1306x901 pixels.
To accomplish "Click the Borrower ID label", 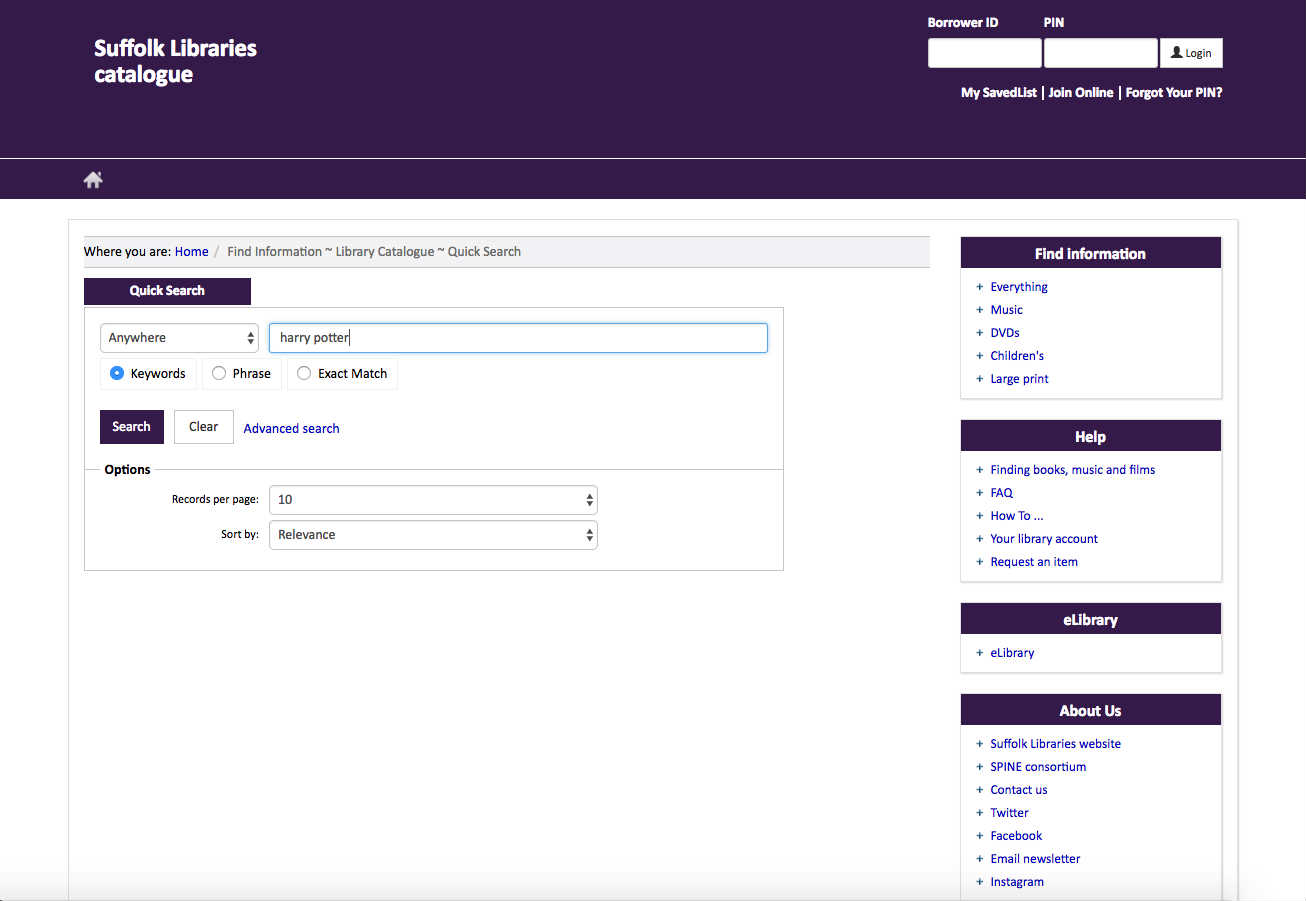I will point(962,22).
